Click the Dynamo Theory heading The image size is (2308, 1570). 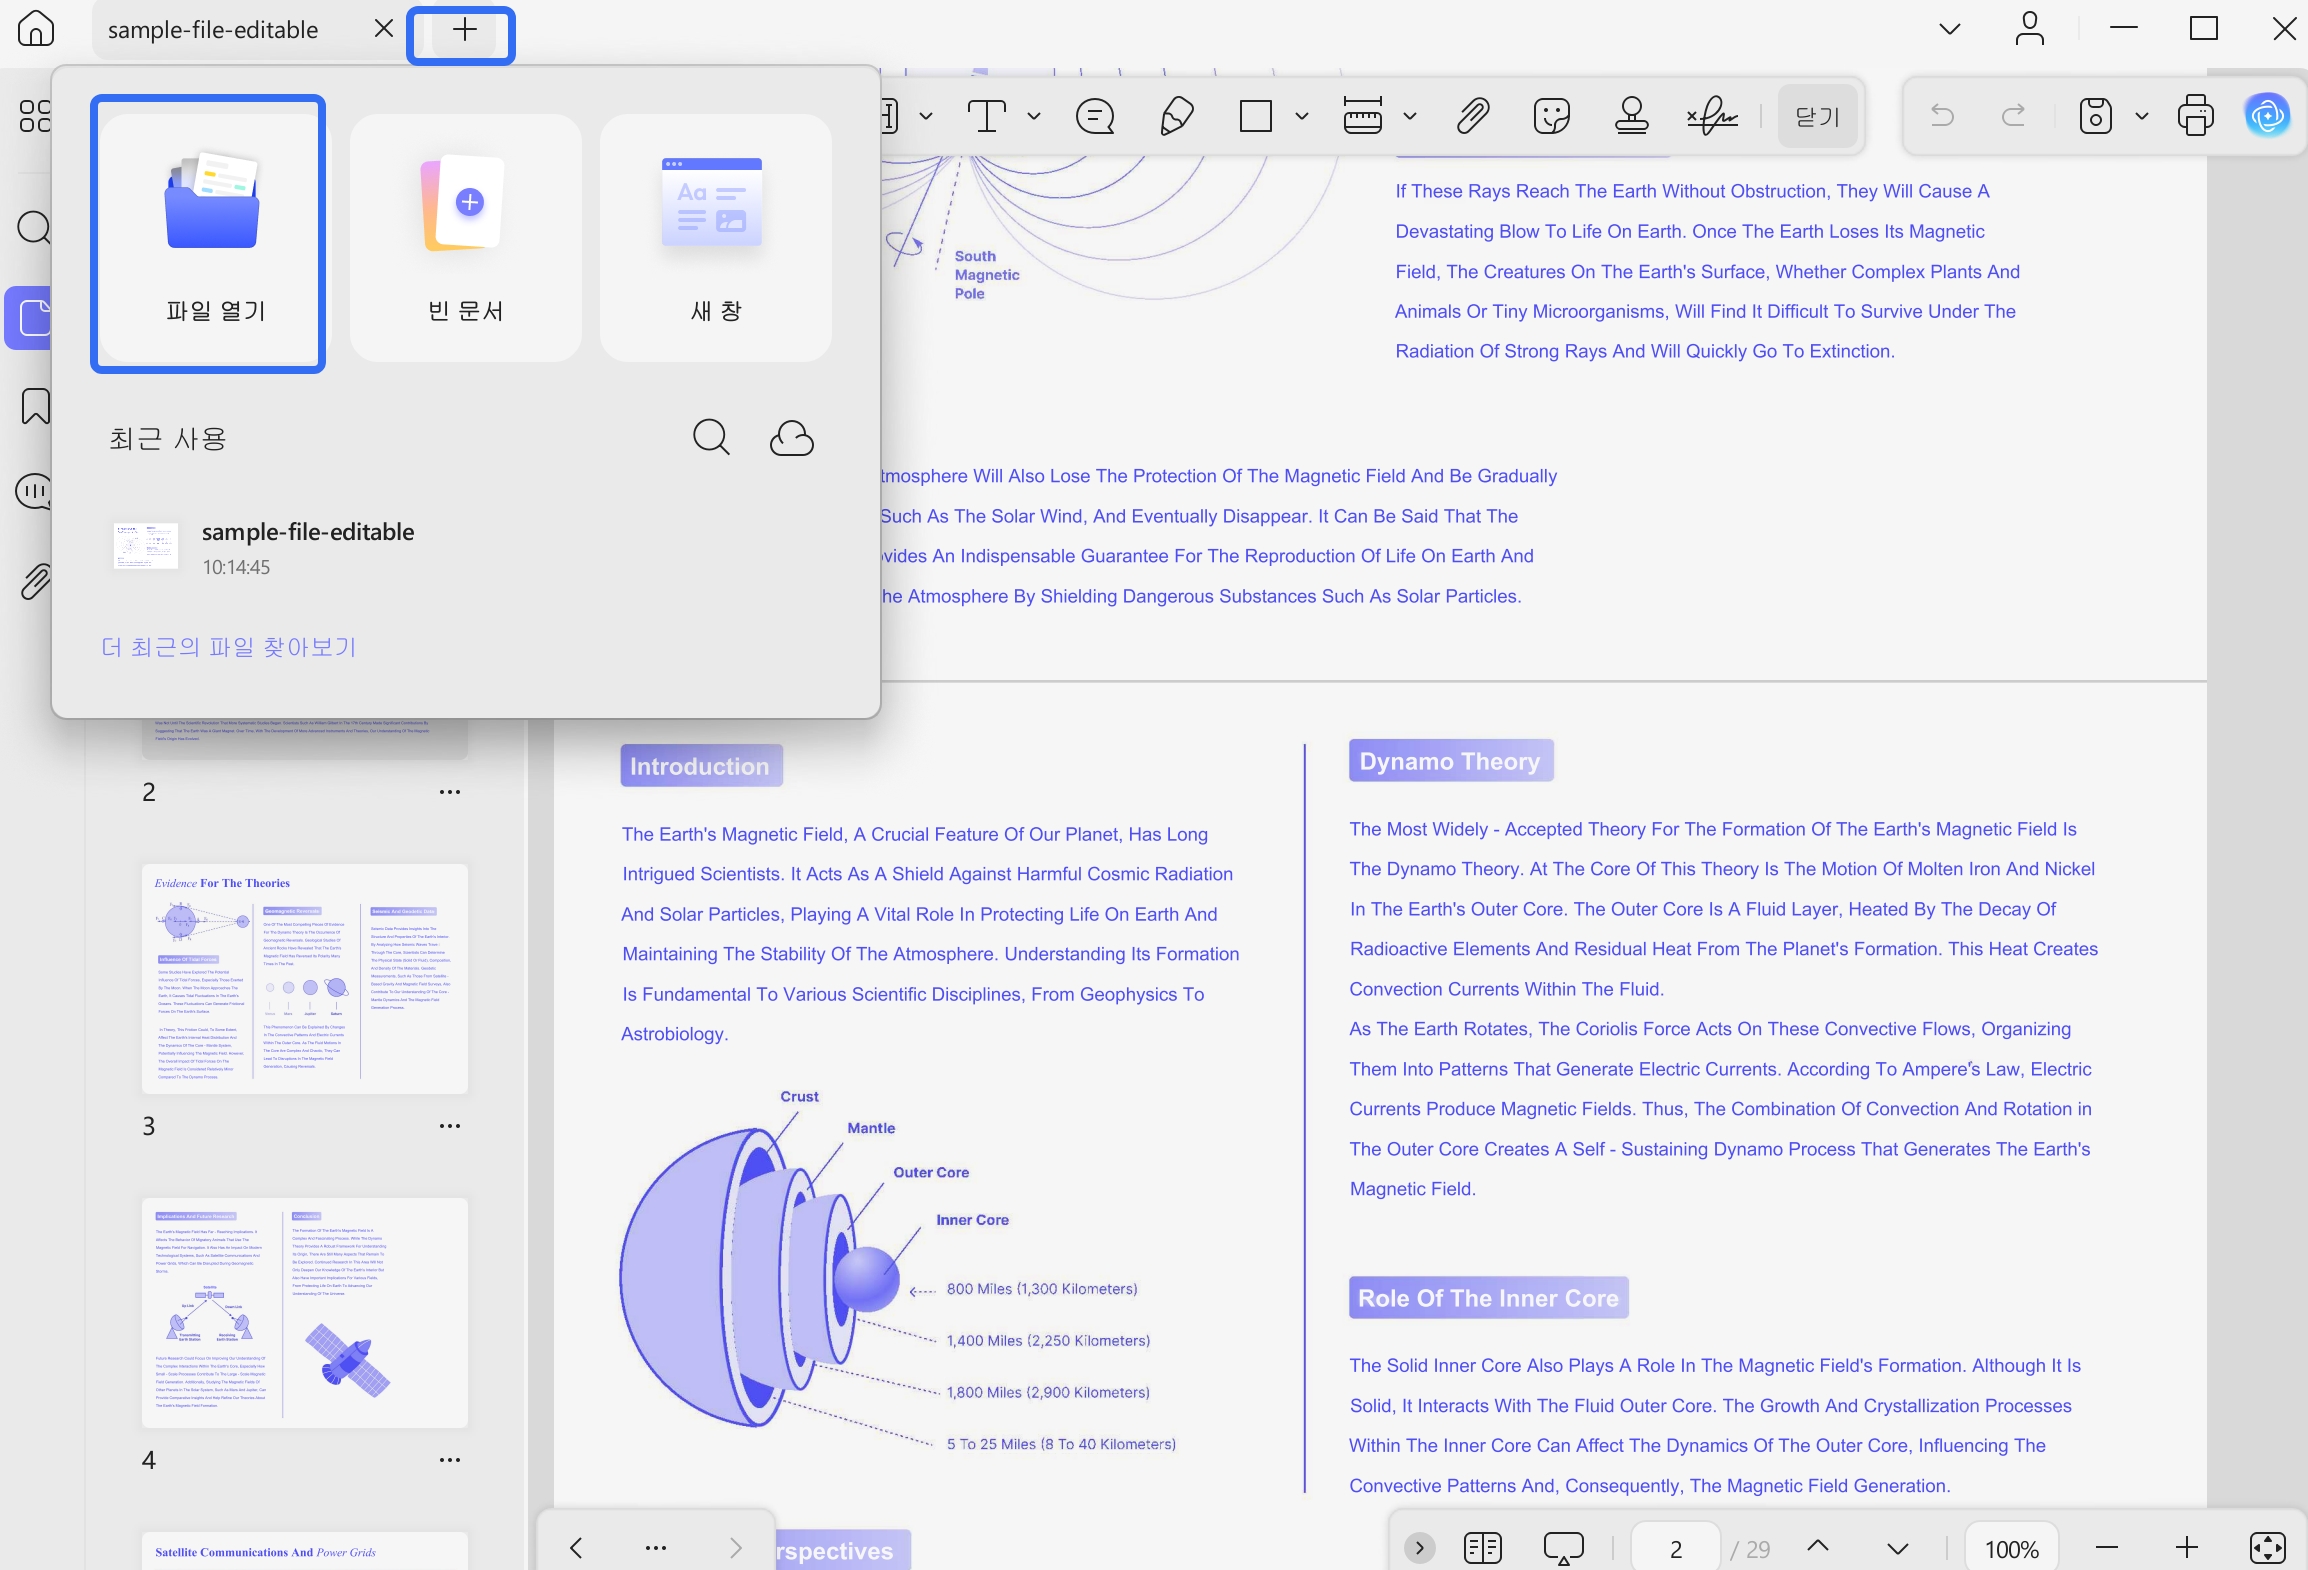pyautogui.click(x=1450, y=761)
